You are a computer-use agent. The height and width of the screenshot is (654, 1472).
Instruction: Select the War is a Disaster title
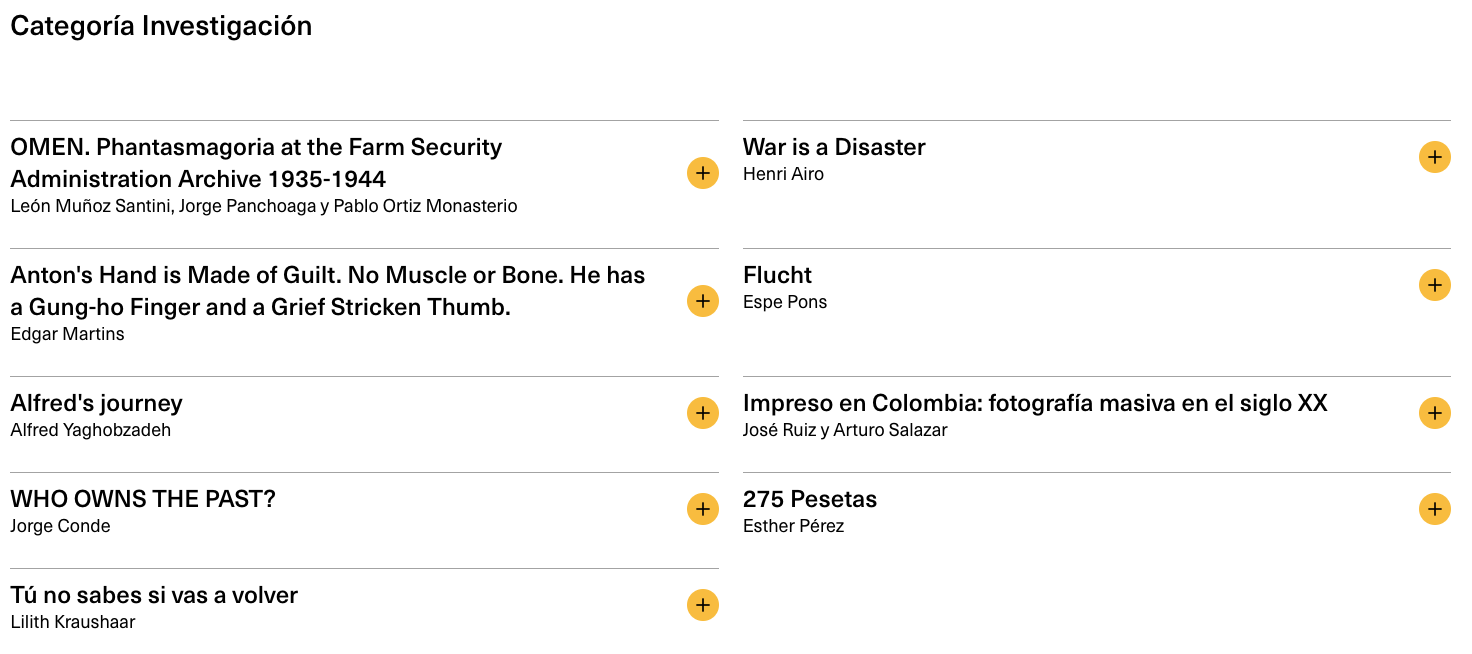(834, 147)
